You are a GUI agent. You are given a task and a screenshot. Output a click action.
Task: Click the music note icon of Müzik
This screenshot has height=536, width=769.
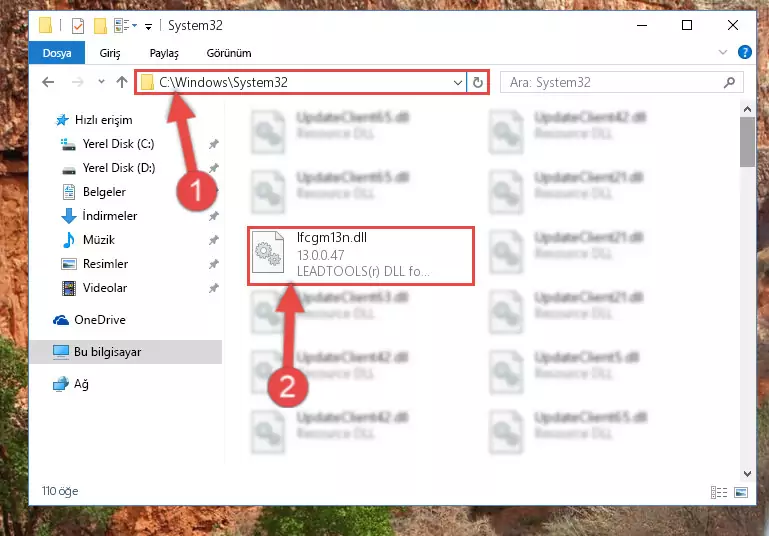coord(69,240)
